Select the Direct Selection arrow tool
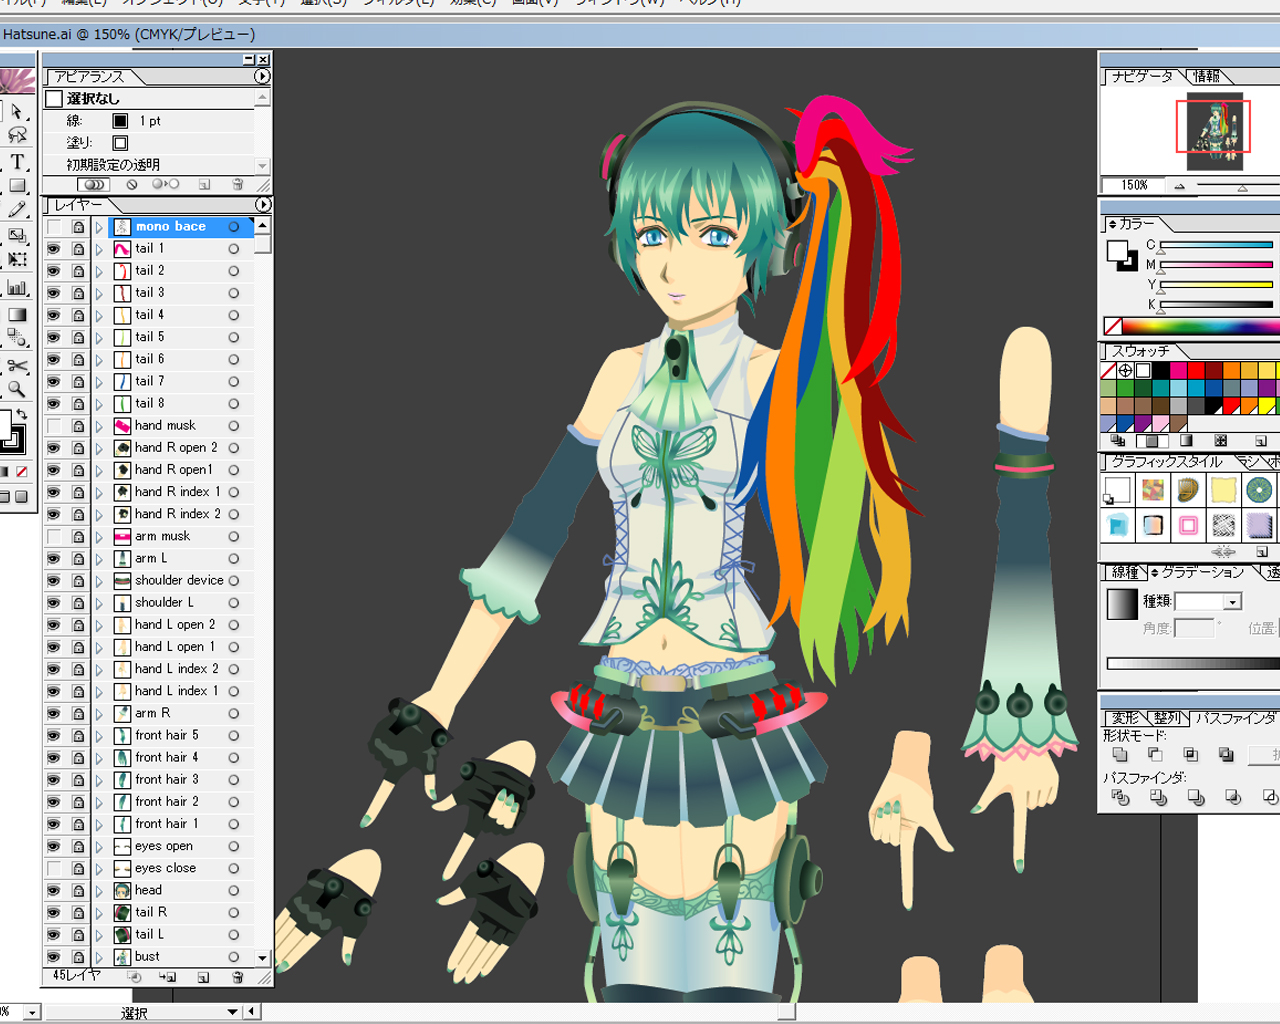Screen dimensions: 1280x1024 tap(17, 111)
